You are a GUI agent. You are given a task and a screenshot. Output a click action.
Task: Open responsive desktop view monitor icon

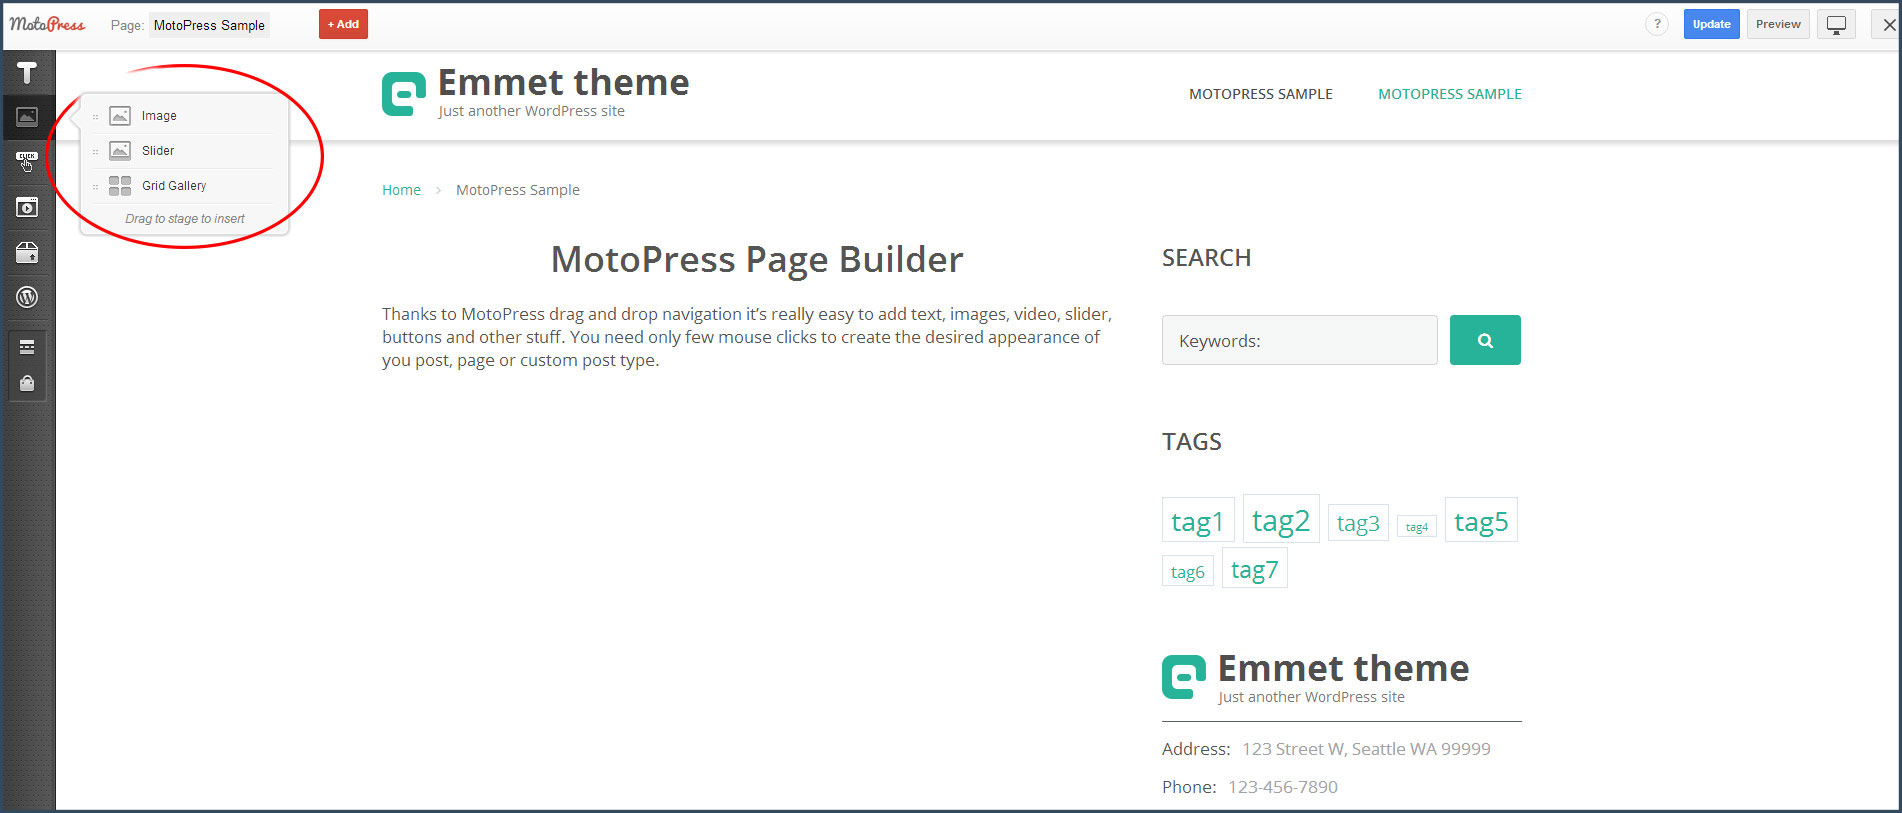pyautogui.click(x=1836, y=25)
